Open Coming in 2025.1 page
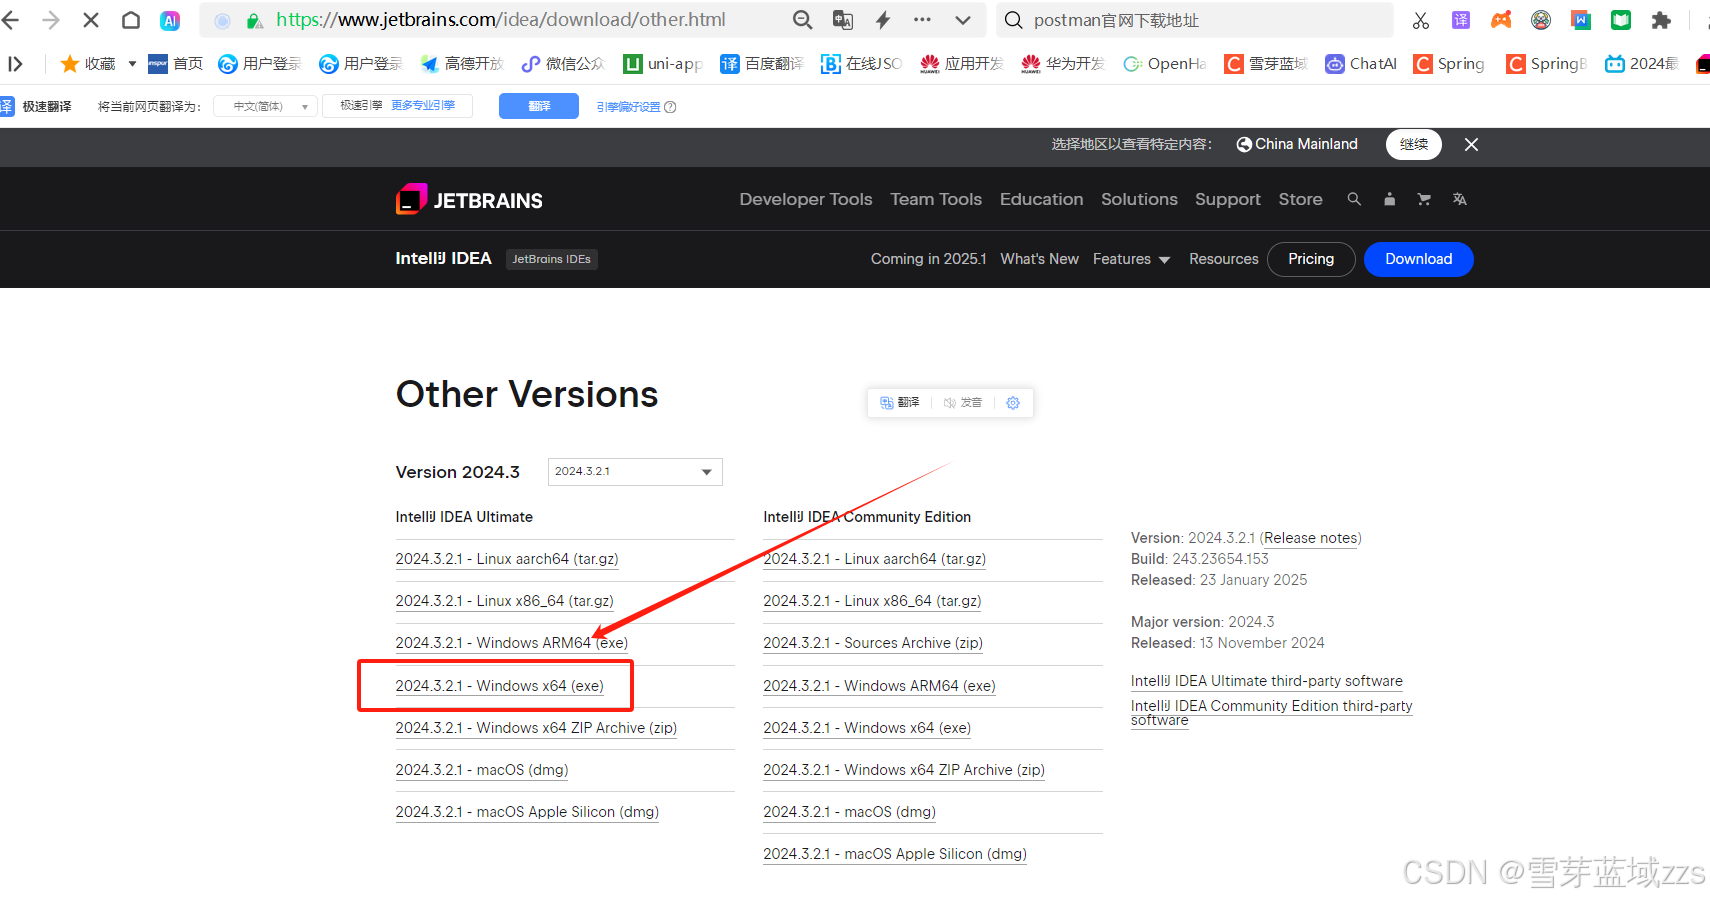The height and width of the screenshot is (902, 1710). pyautogui.click(x=928, y=259)
